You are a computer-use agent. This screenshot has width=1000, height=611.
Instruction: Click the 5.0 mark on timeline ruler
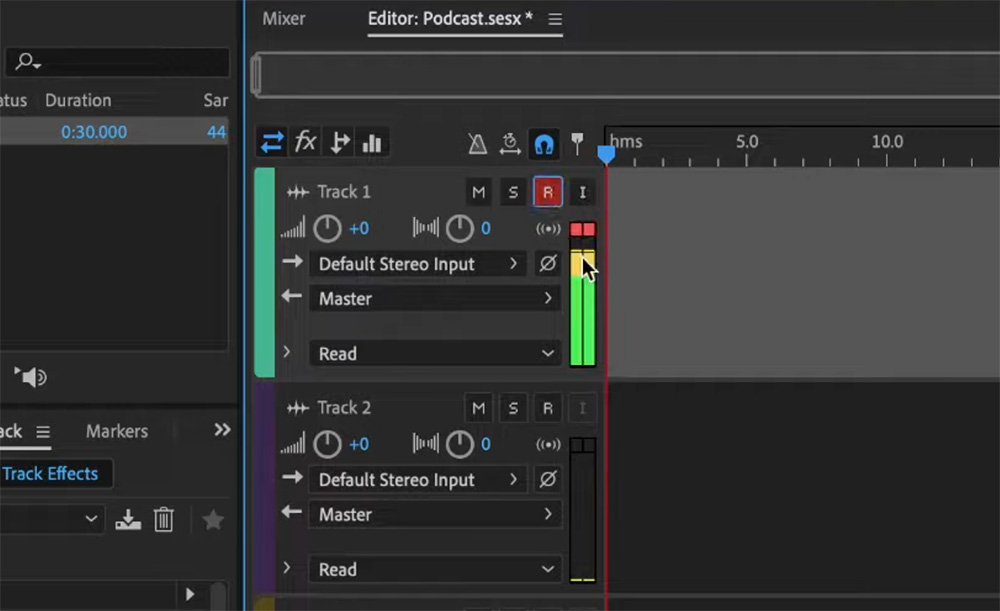[747, 142]
